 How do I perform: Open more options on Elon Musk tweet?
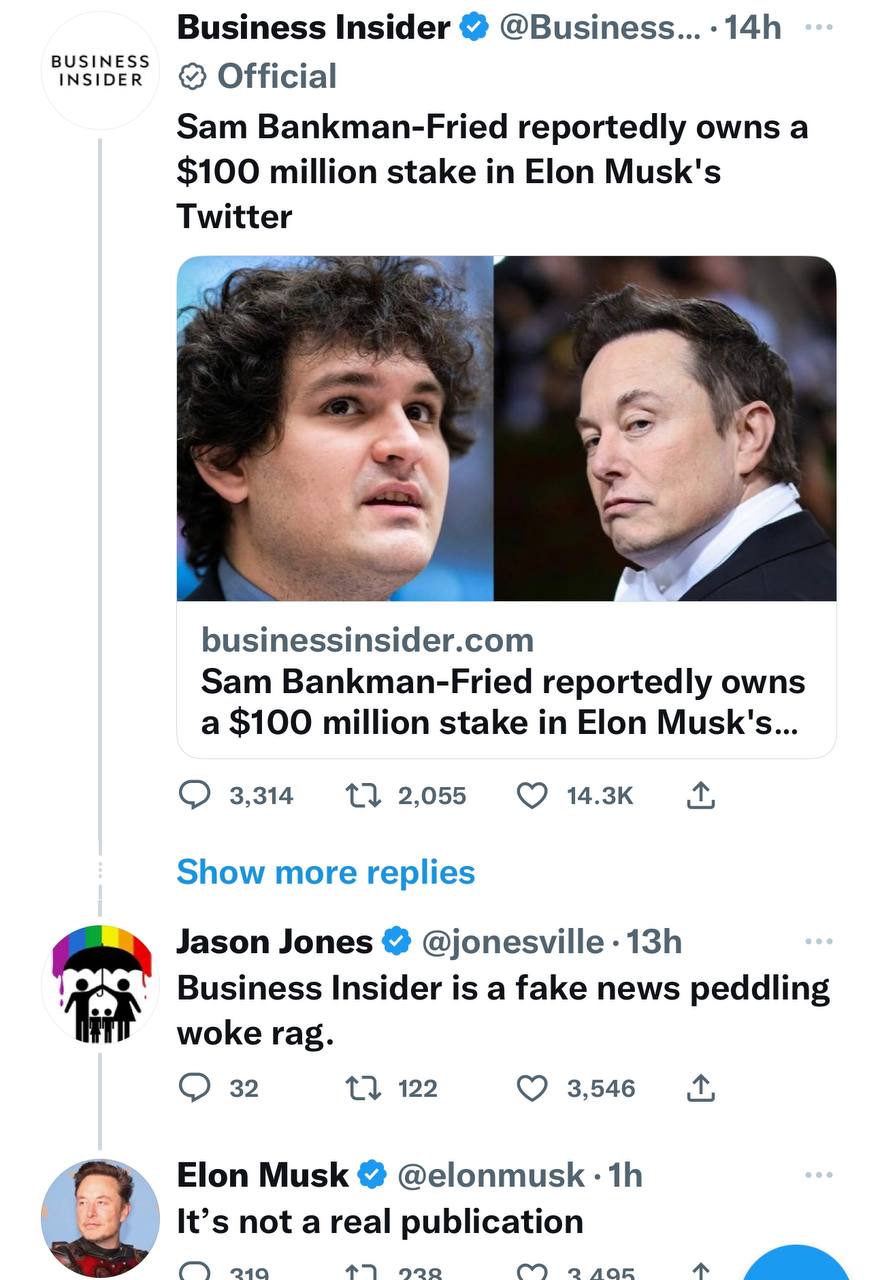tap(818, 1175)
